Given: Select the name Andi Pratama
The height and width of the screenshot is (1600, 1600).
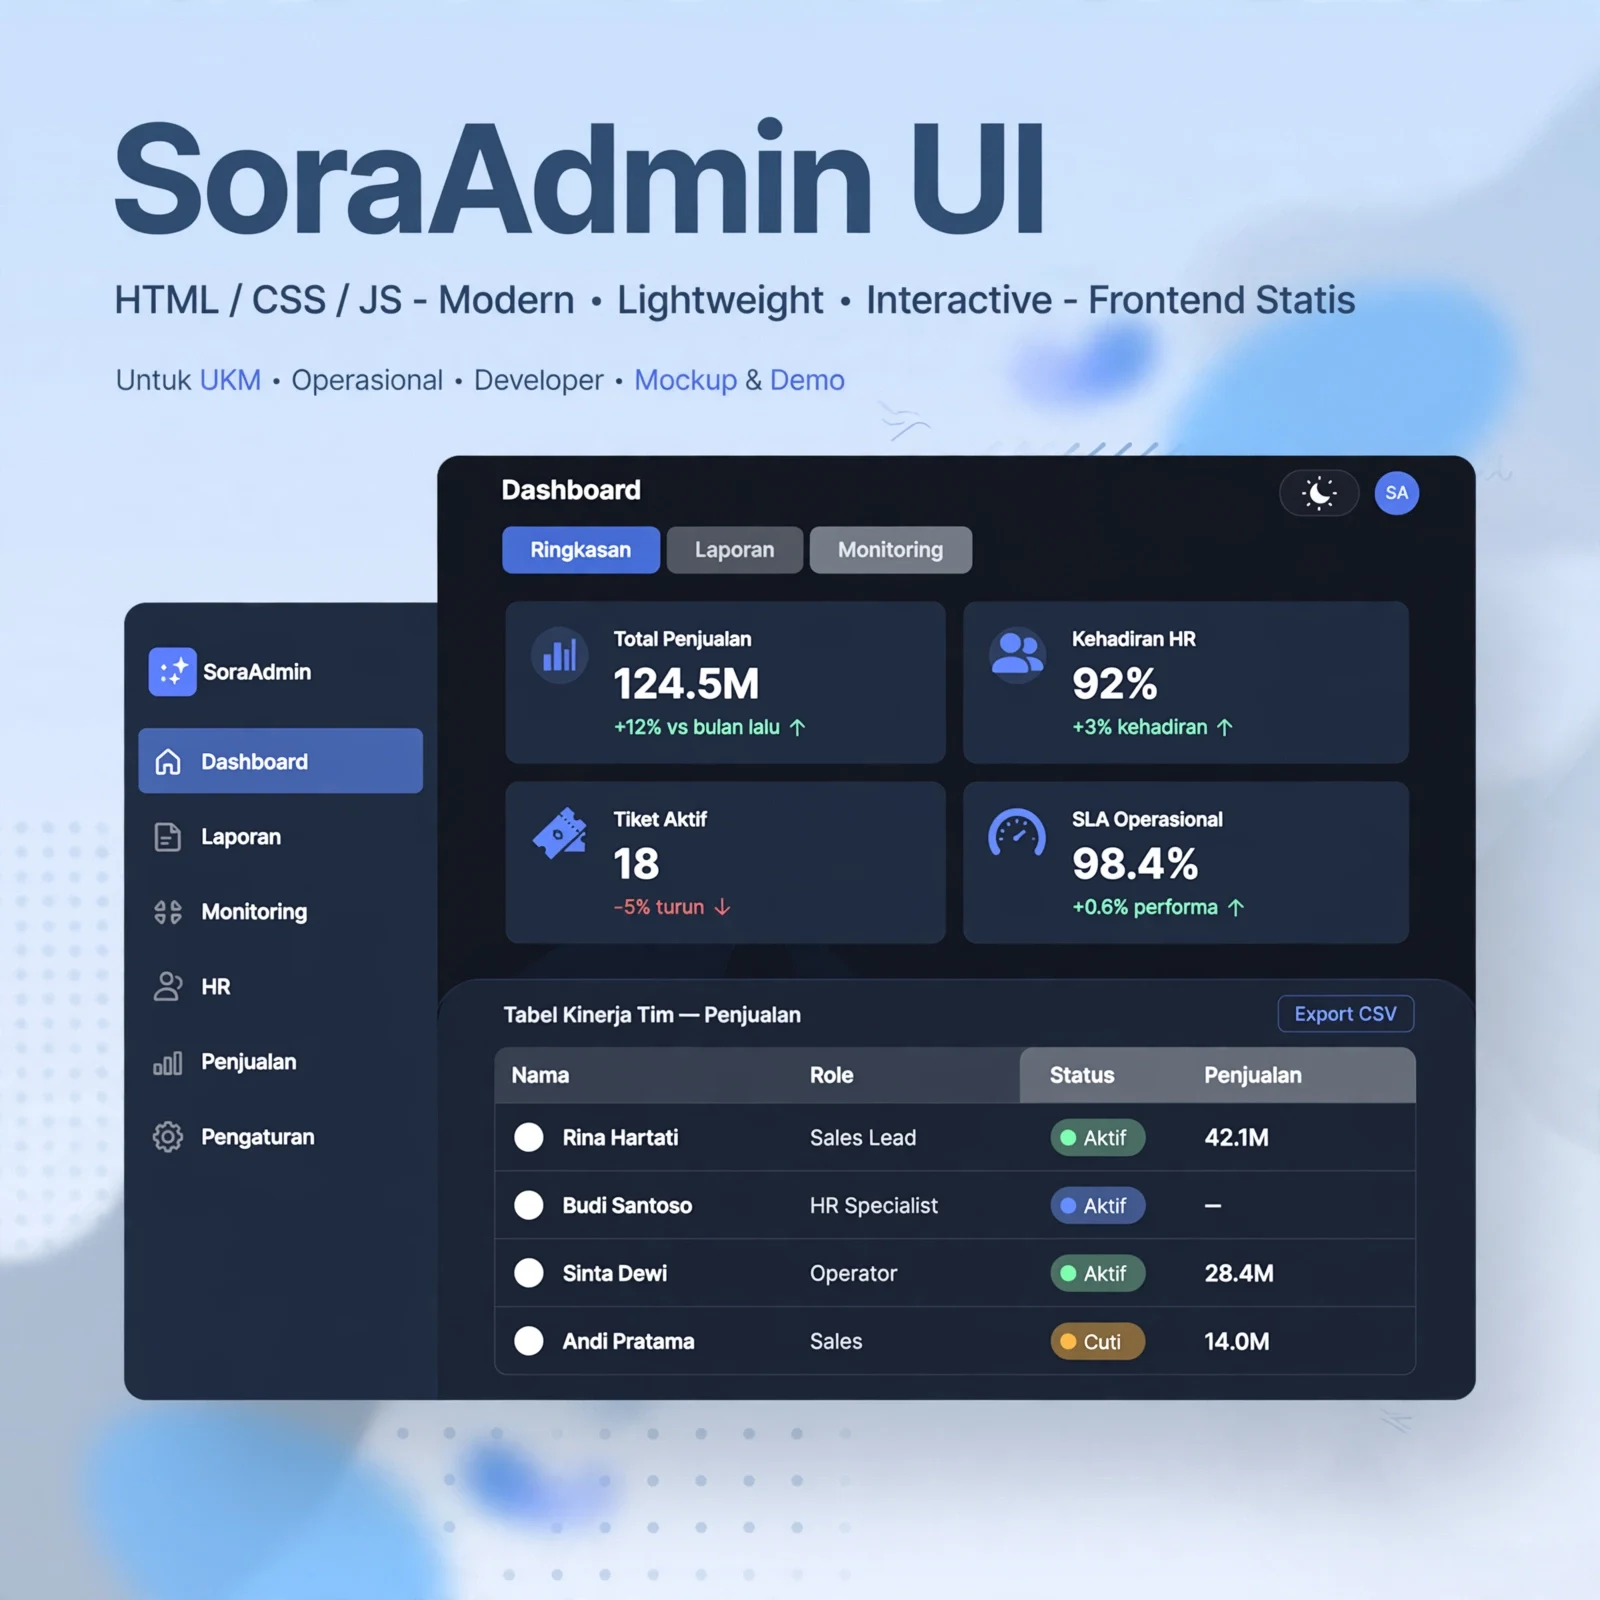Looking at the screenshot, I should (628, 1341).
